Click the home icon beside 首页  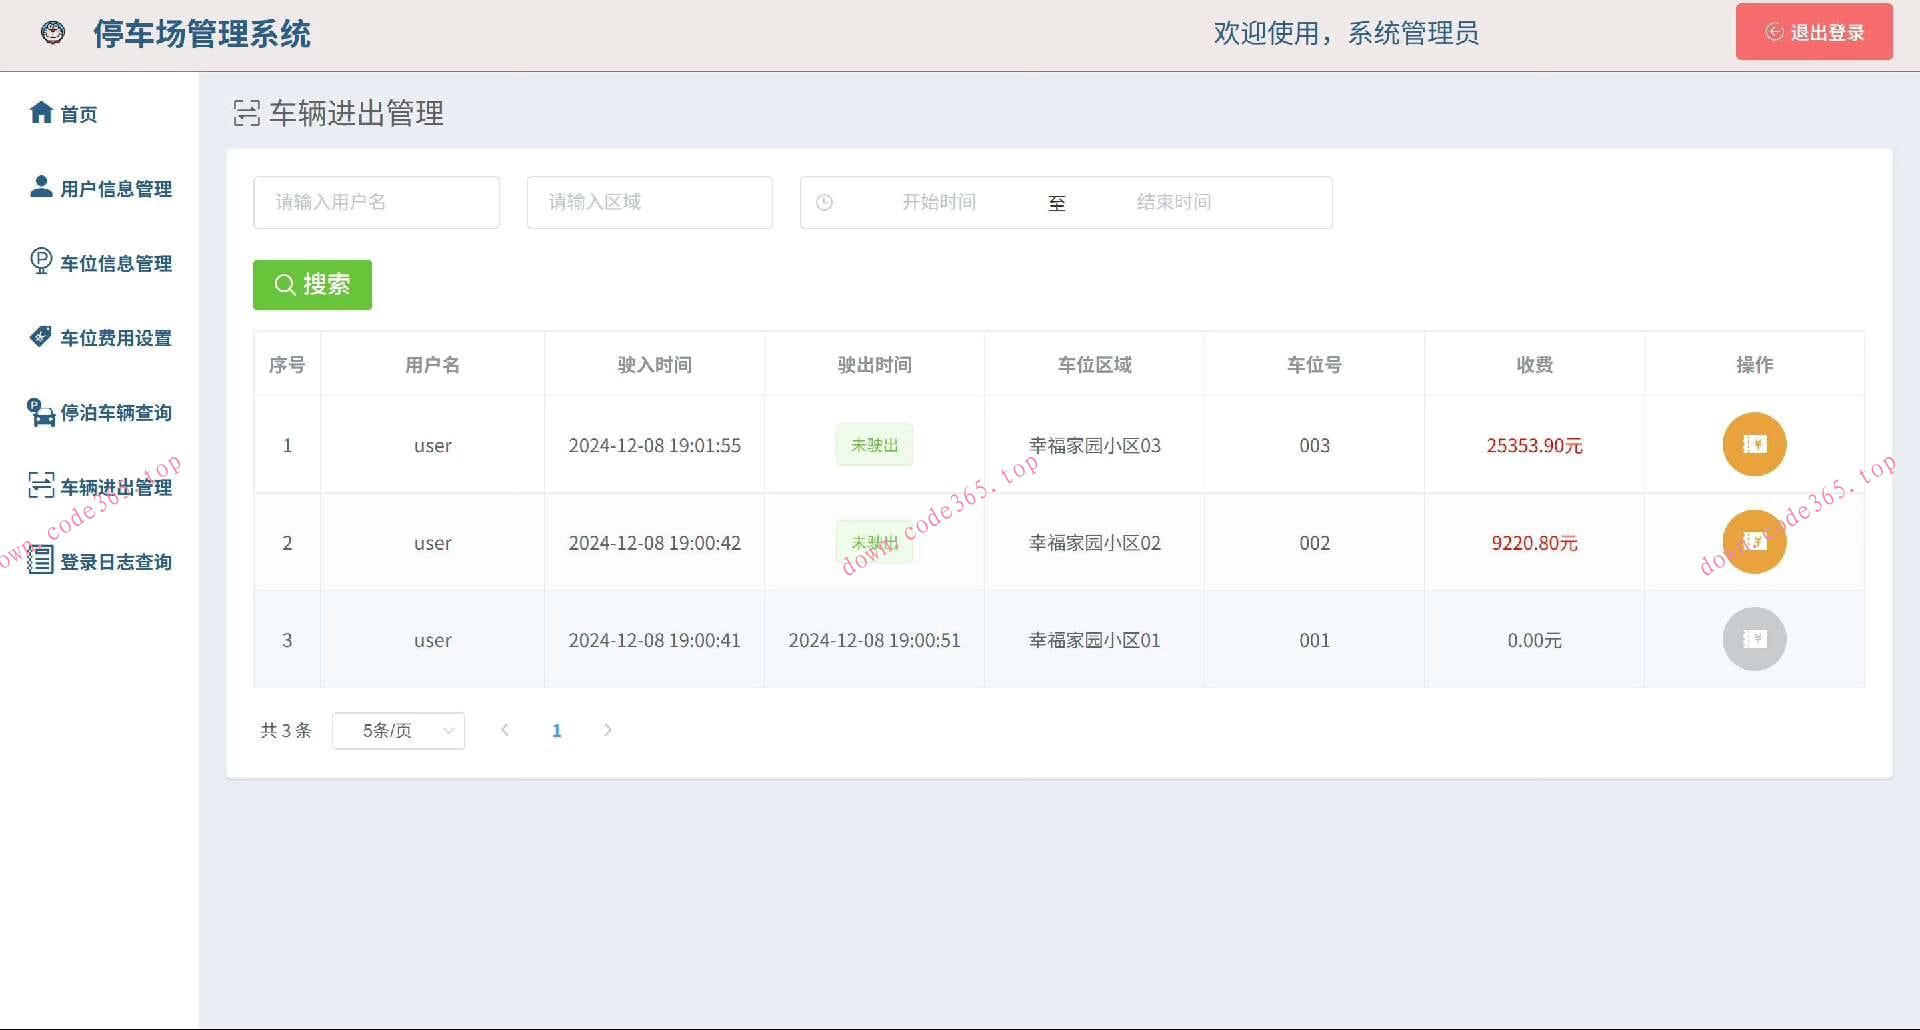(41, 112)
